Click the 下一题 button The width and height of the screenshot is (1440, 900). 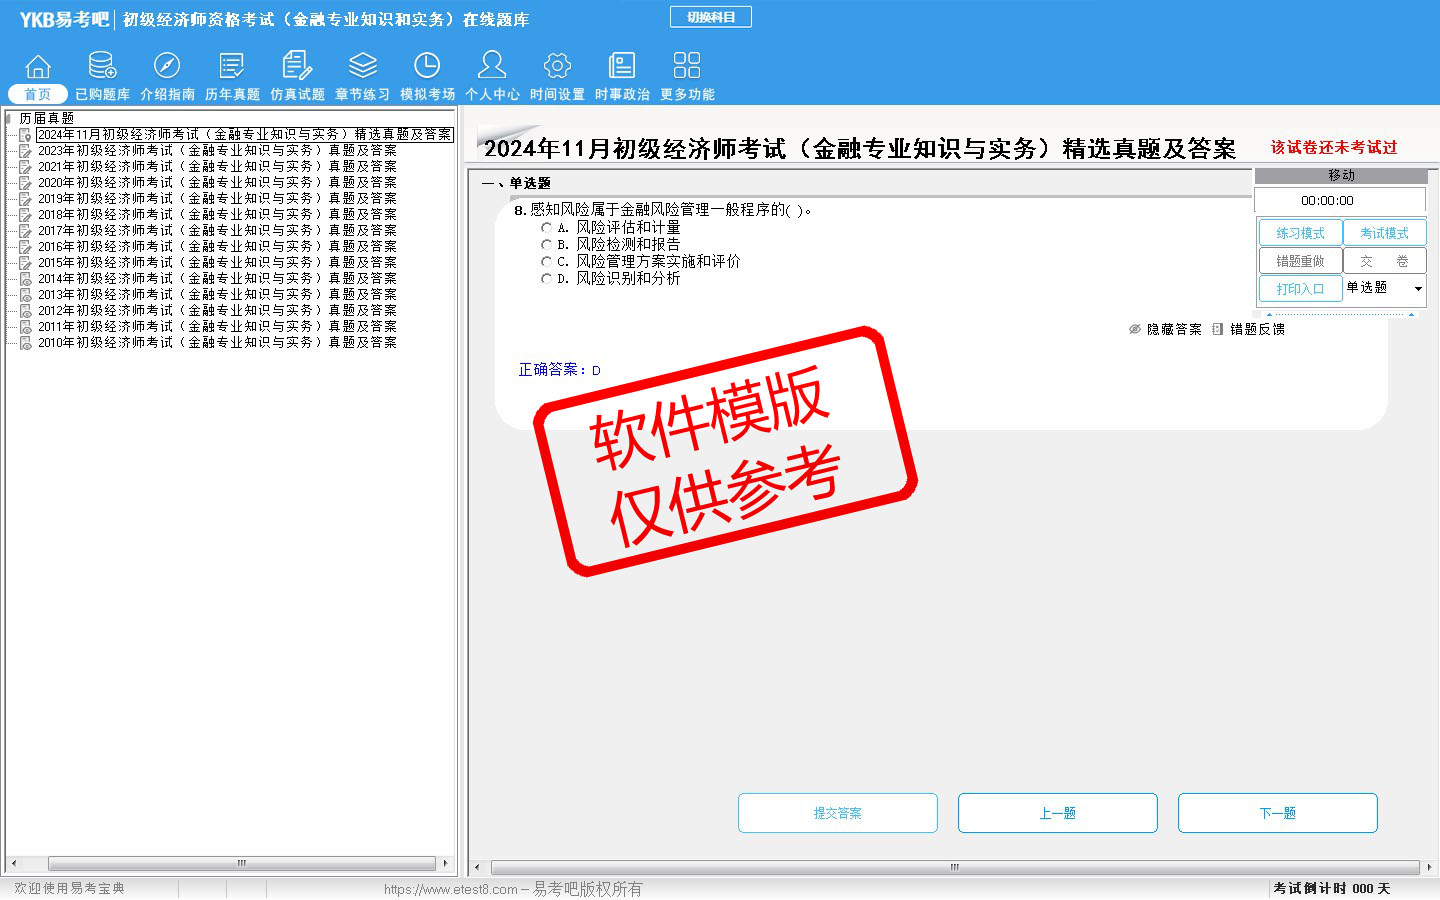[1277, 813]
